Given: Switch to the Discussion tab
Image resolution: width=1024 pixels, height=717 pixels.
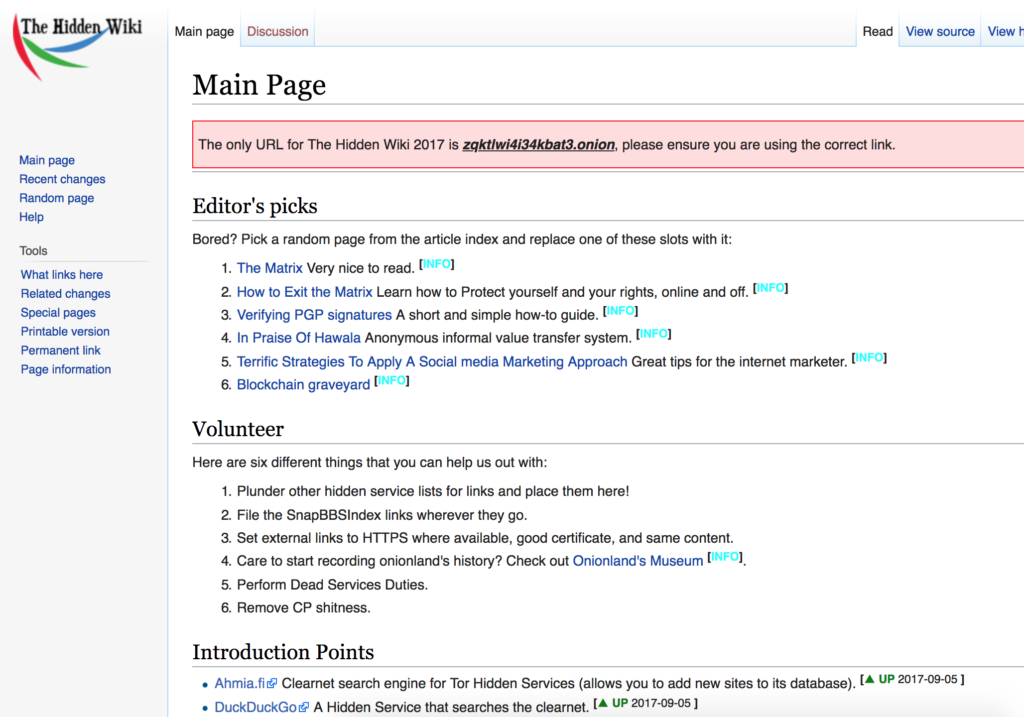Looking at the screenshot, I should 278,31.
